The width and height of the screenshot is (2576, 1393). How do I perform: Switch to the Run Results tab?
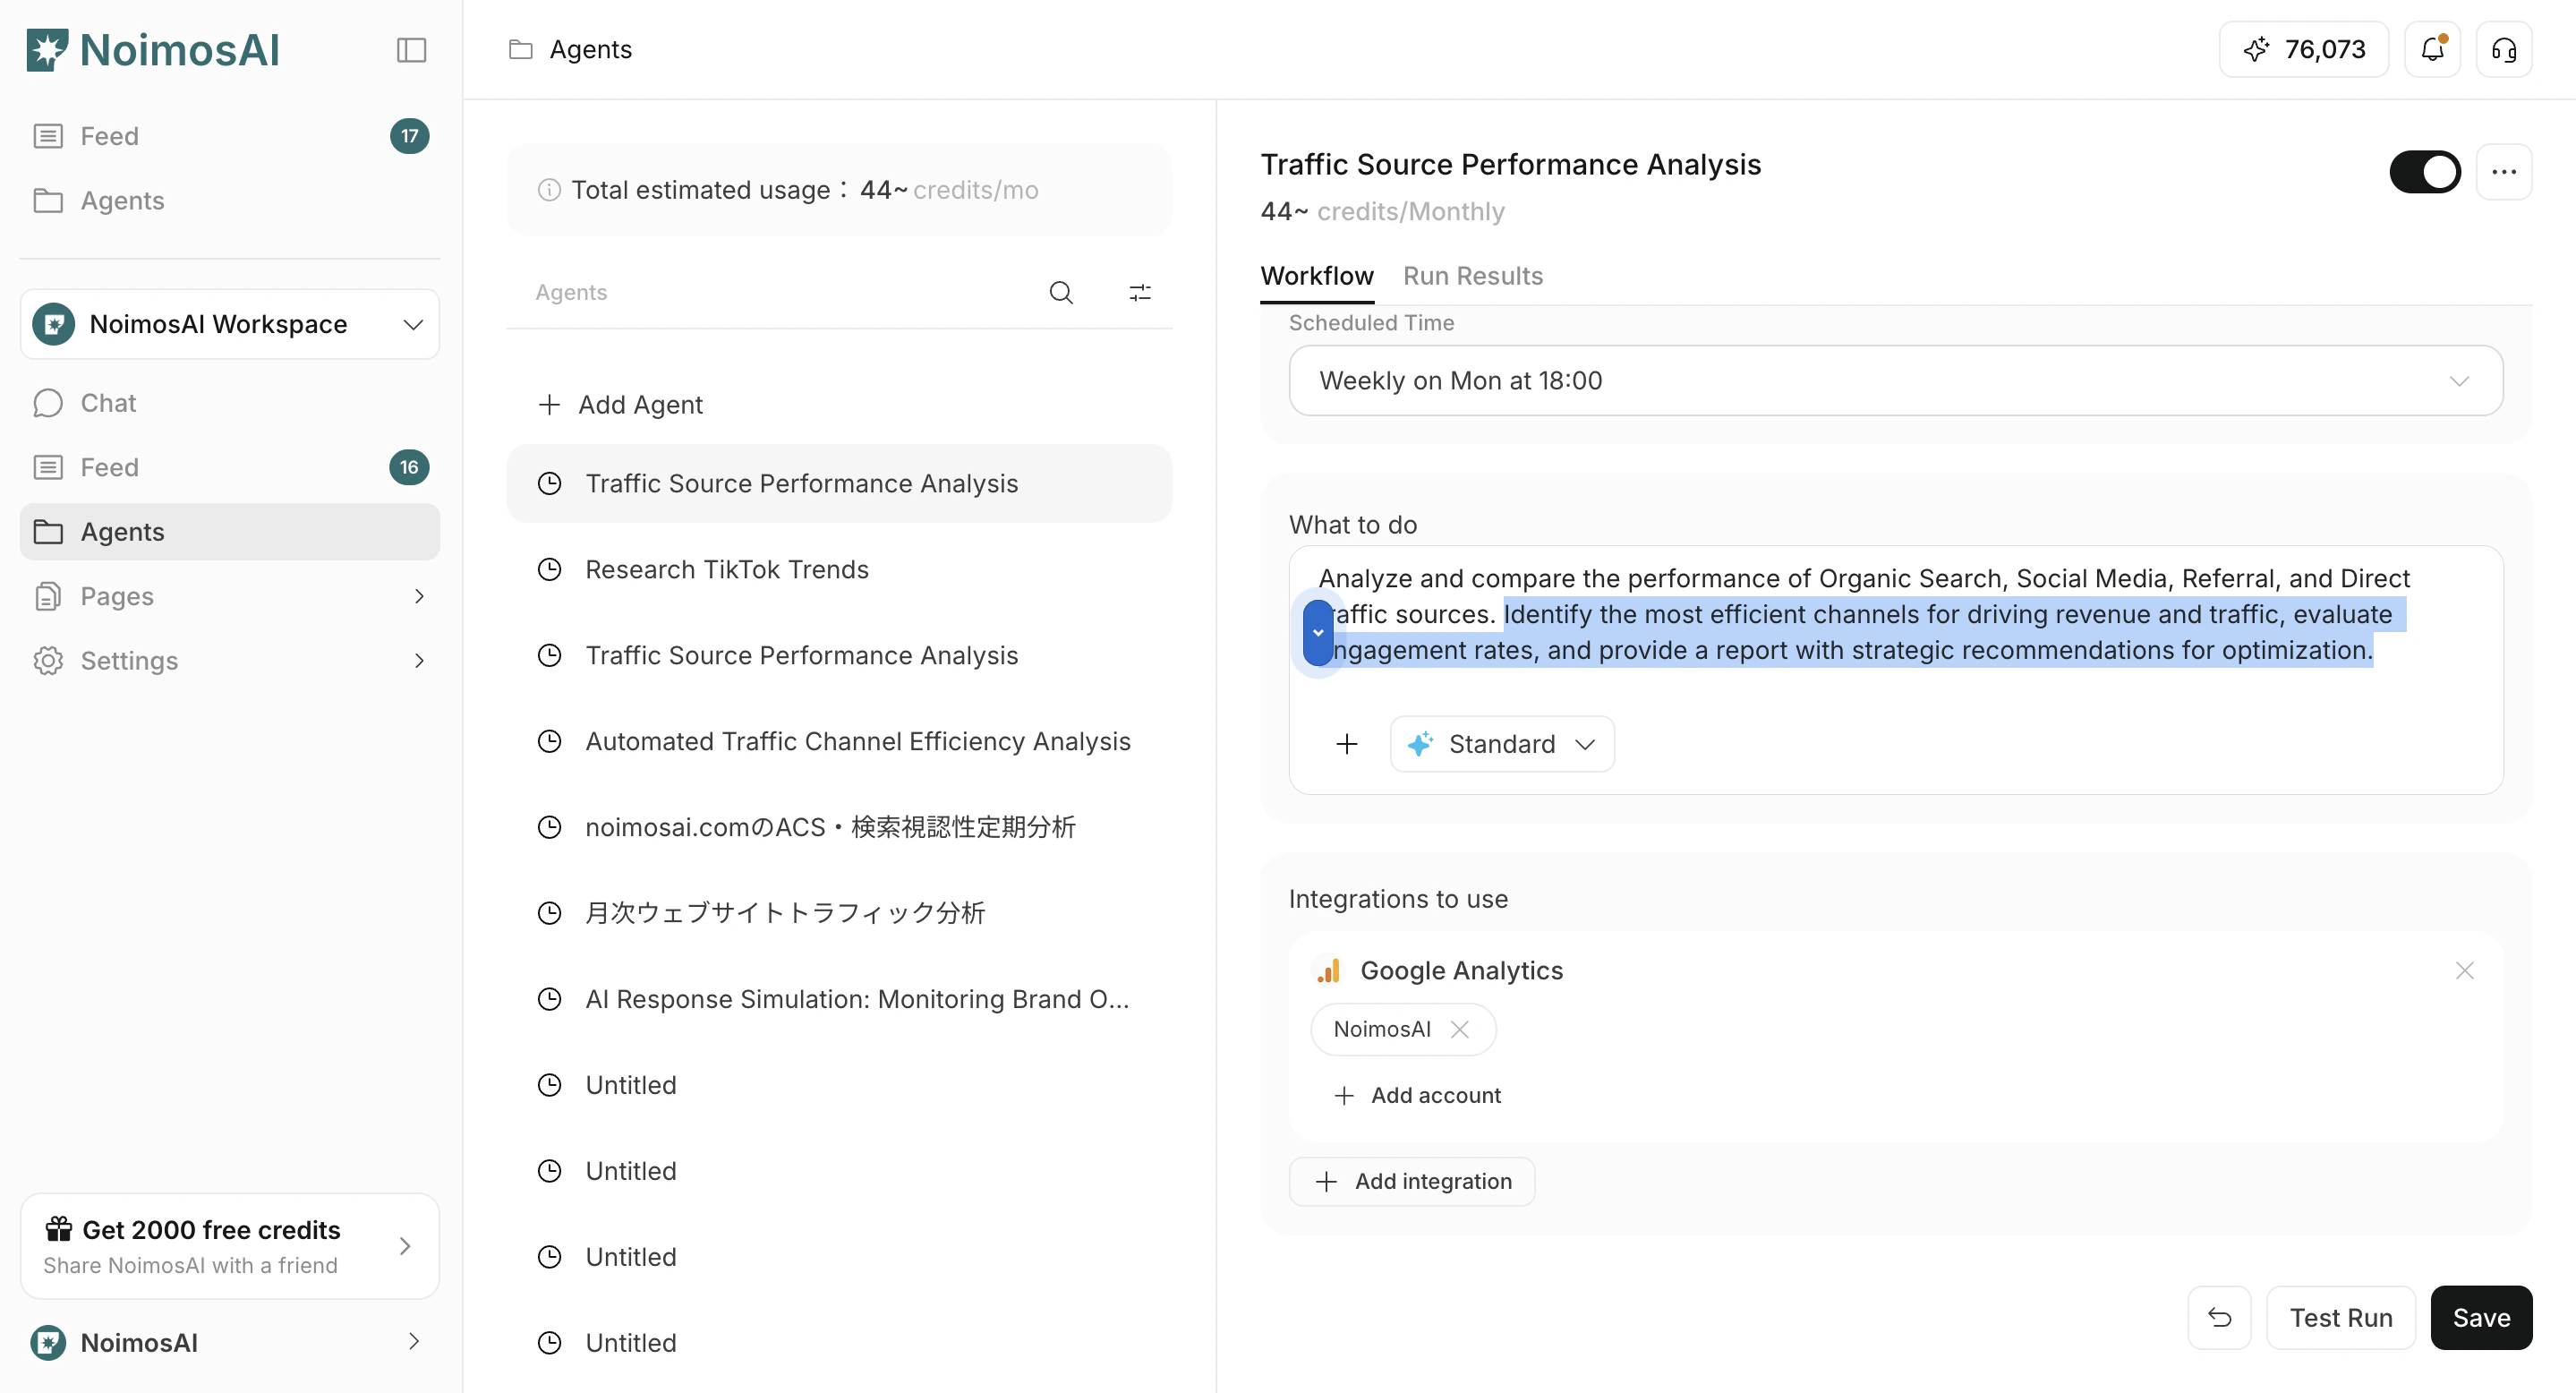pos(1472,276)
